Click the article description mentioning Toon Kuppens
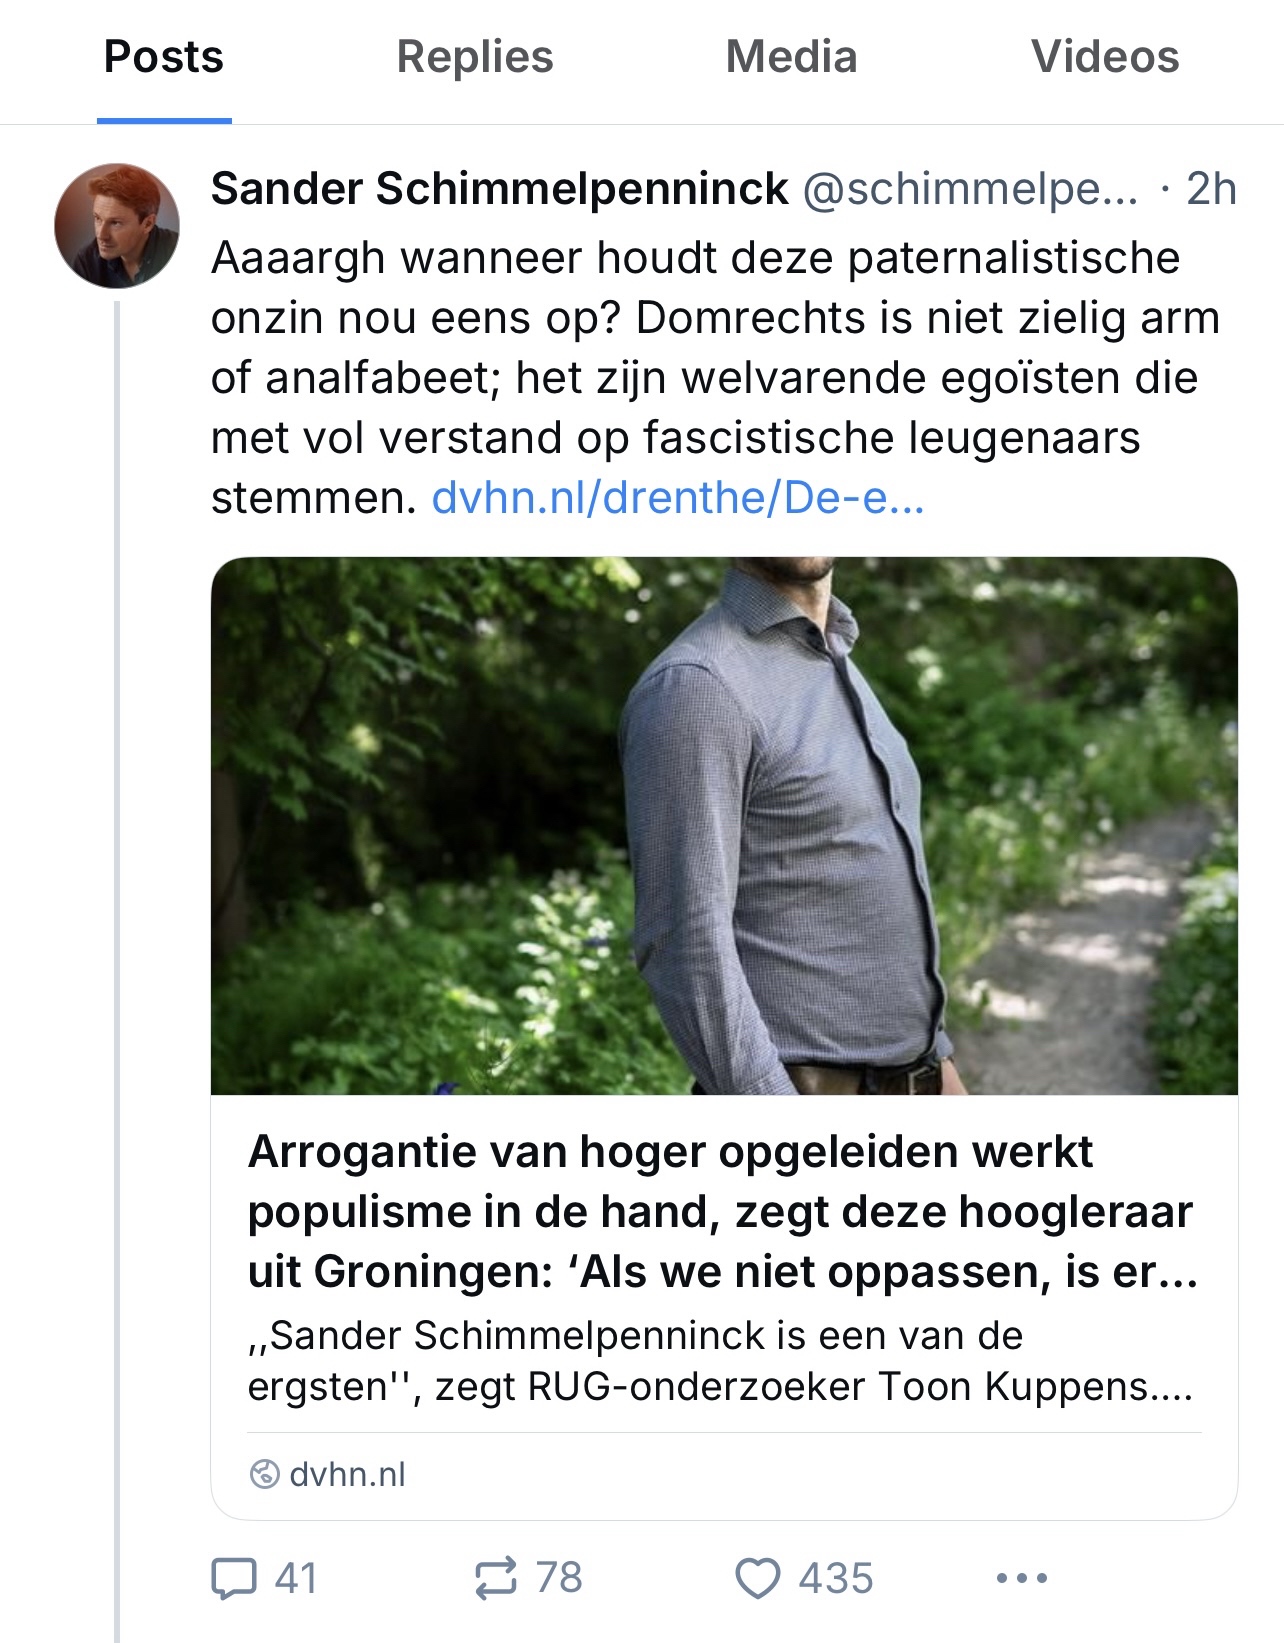The height and width of the screenshot is (1643, 1284). [720, 1361]
